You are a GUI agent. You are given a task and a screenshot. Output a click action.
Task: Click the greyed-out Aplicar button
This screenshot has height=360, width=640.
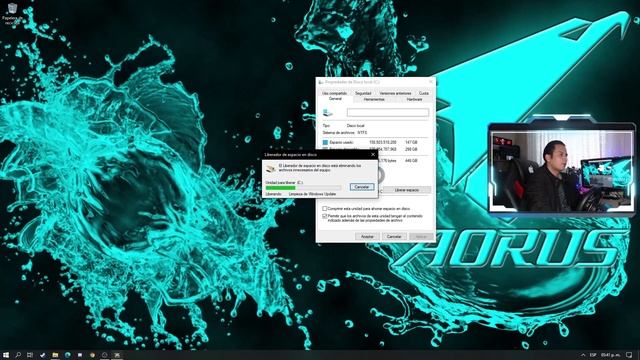pos(421,236)
